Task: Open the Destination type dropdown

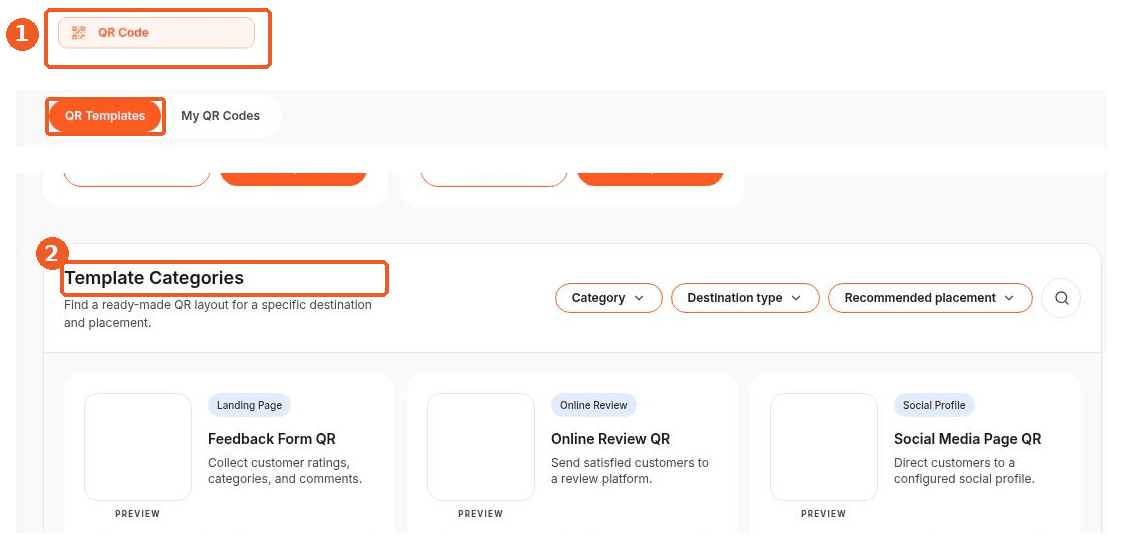Action: tap(745, 298)
